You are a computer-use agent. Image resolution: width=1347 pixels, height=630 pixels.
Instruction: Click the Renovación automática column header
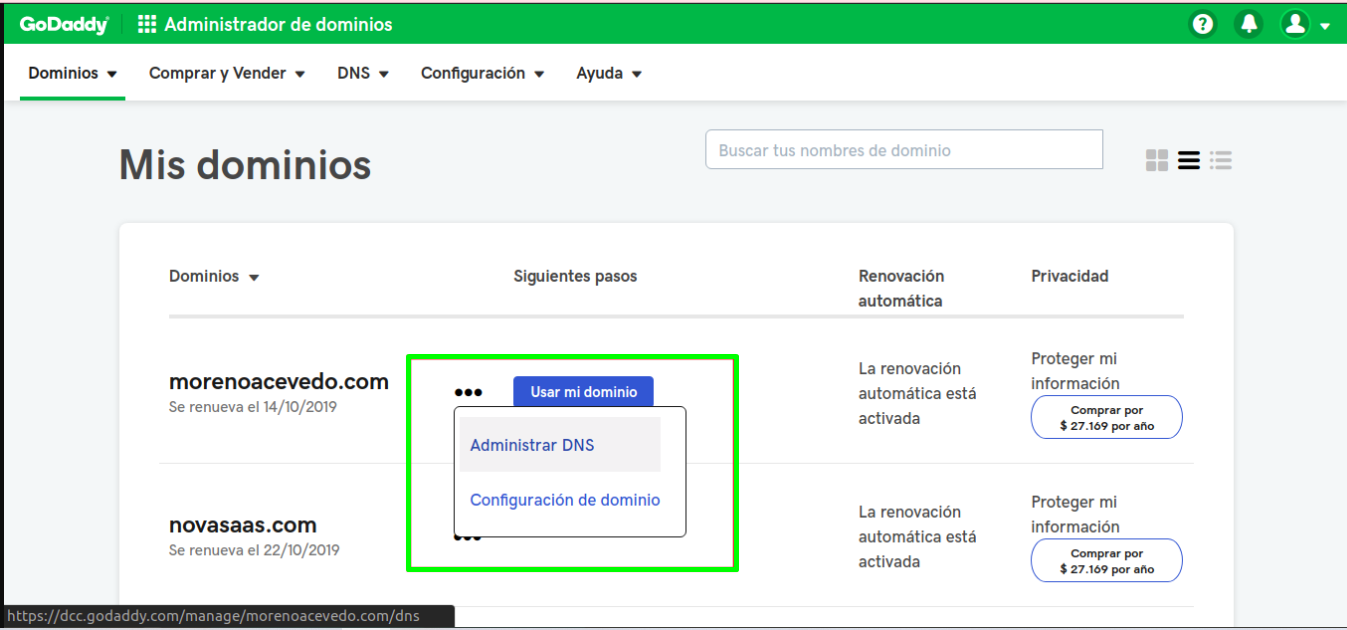(901, 288)
